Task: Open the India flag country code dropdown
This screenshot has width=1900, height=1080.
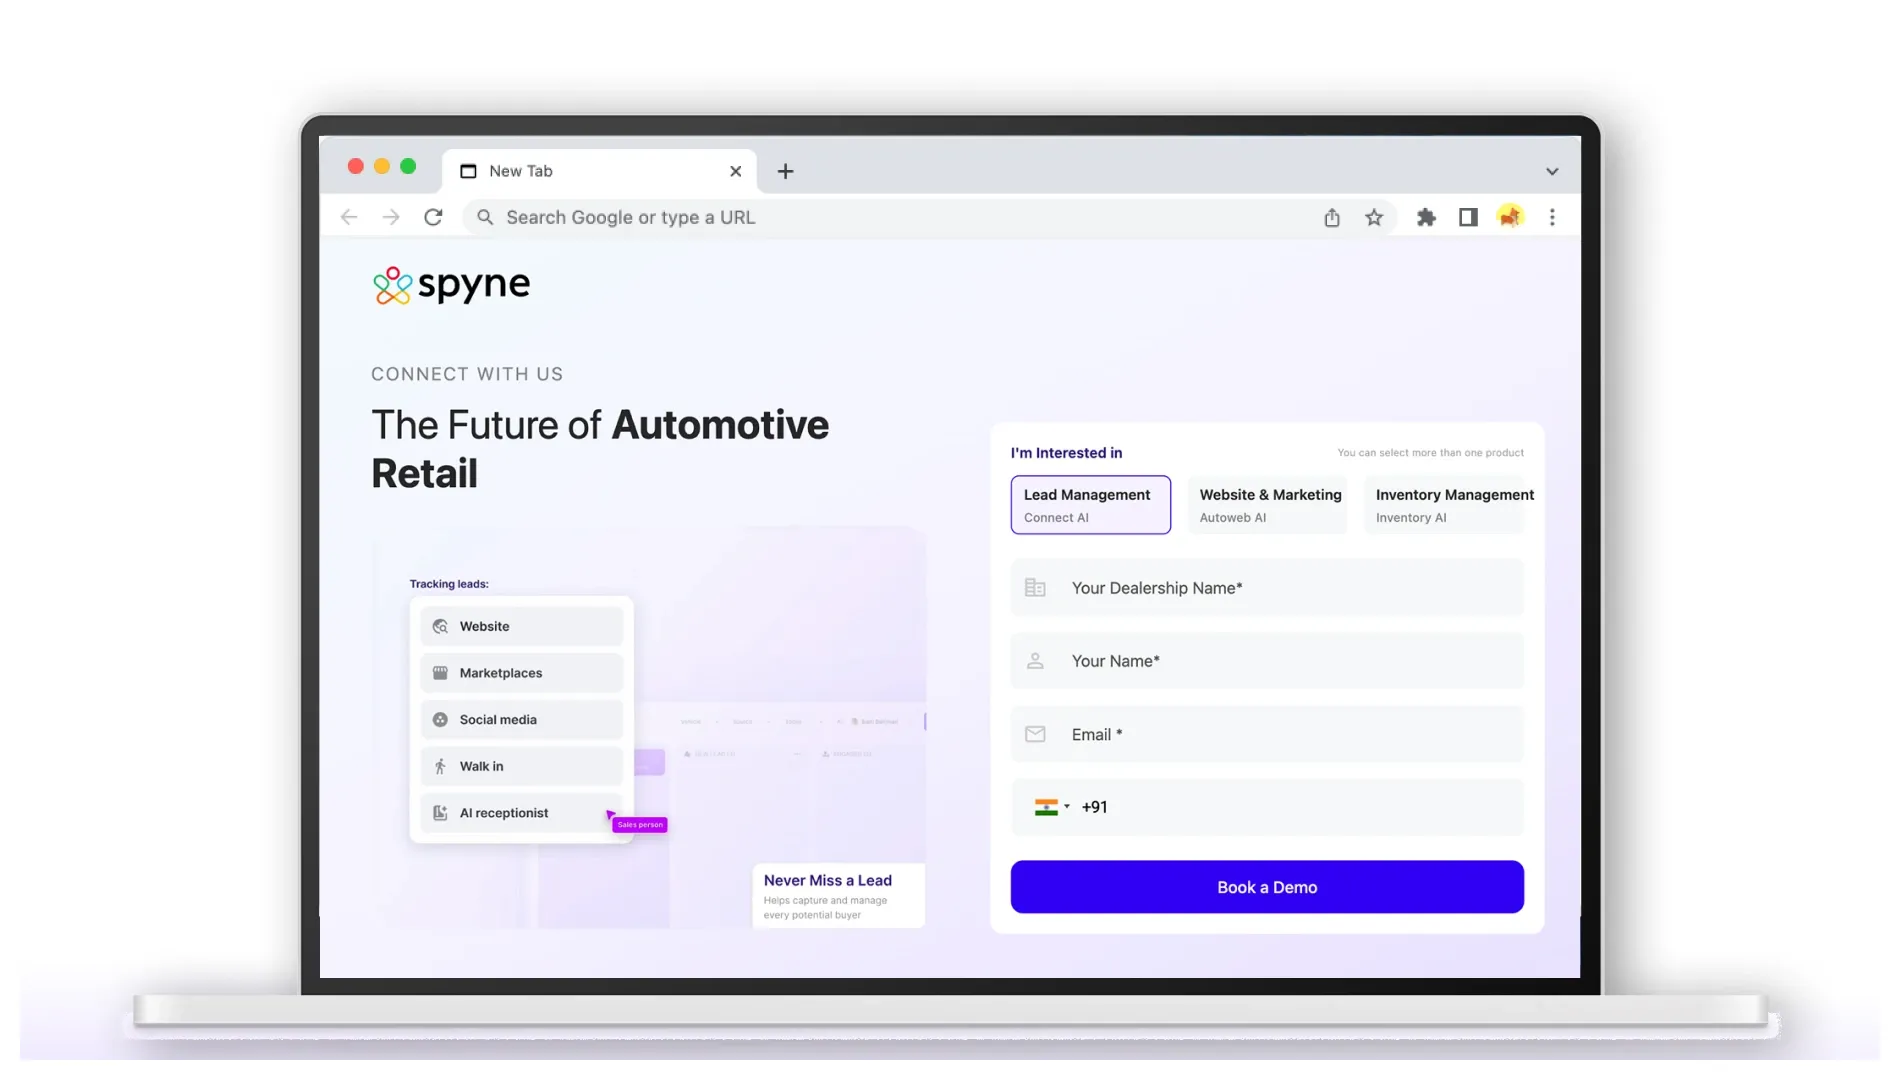Action: (1052, 807)
